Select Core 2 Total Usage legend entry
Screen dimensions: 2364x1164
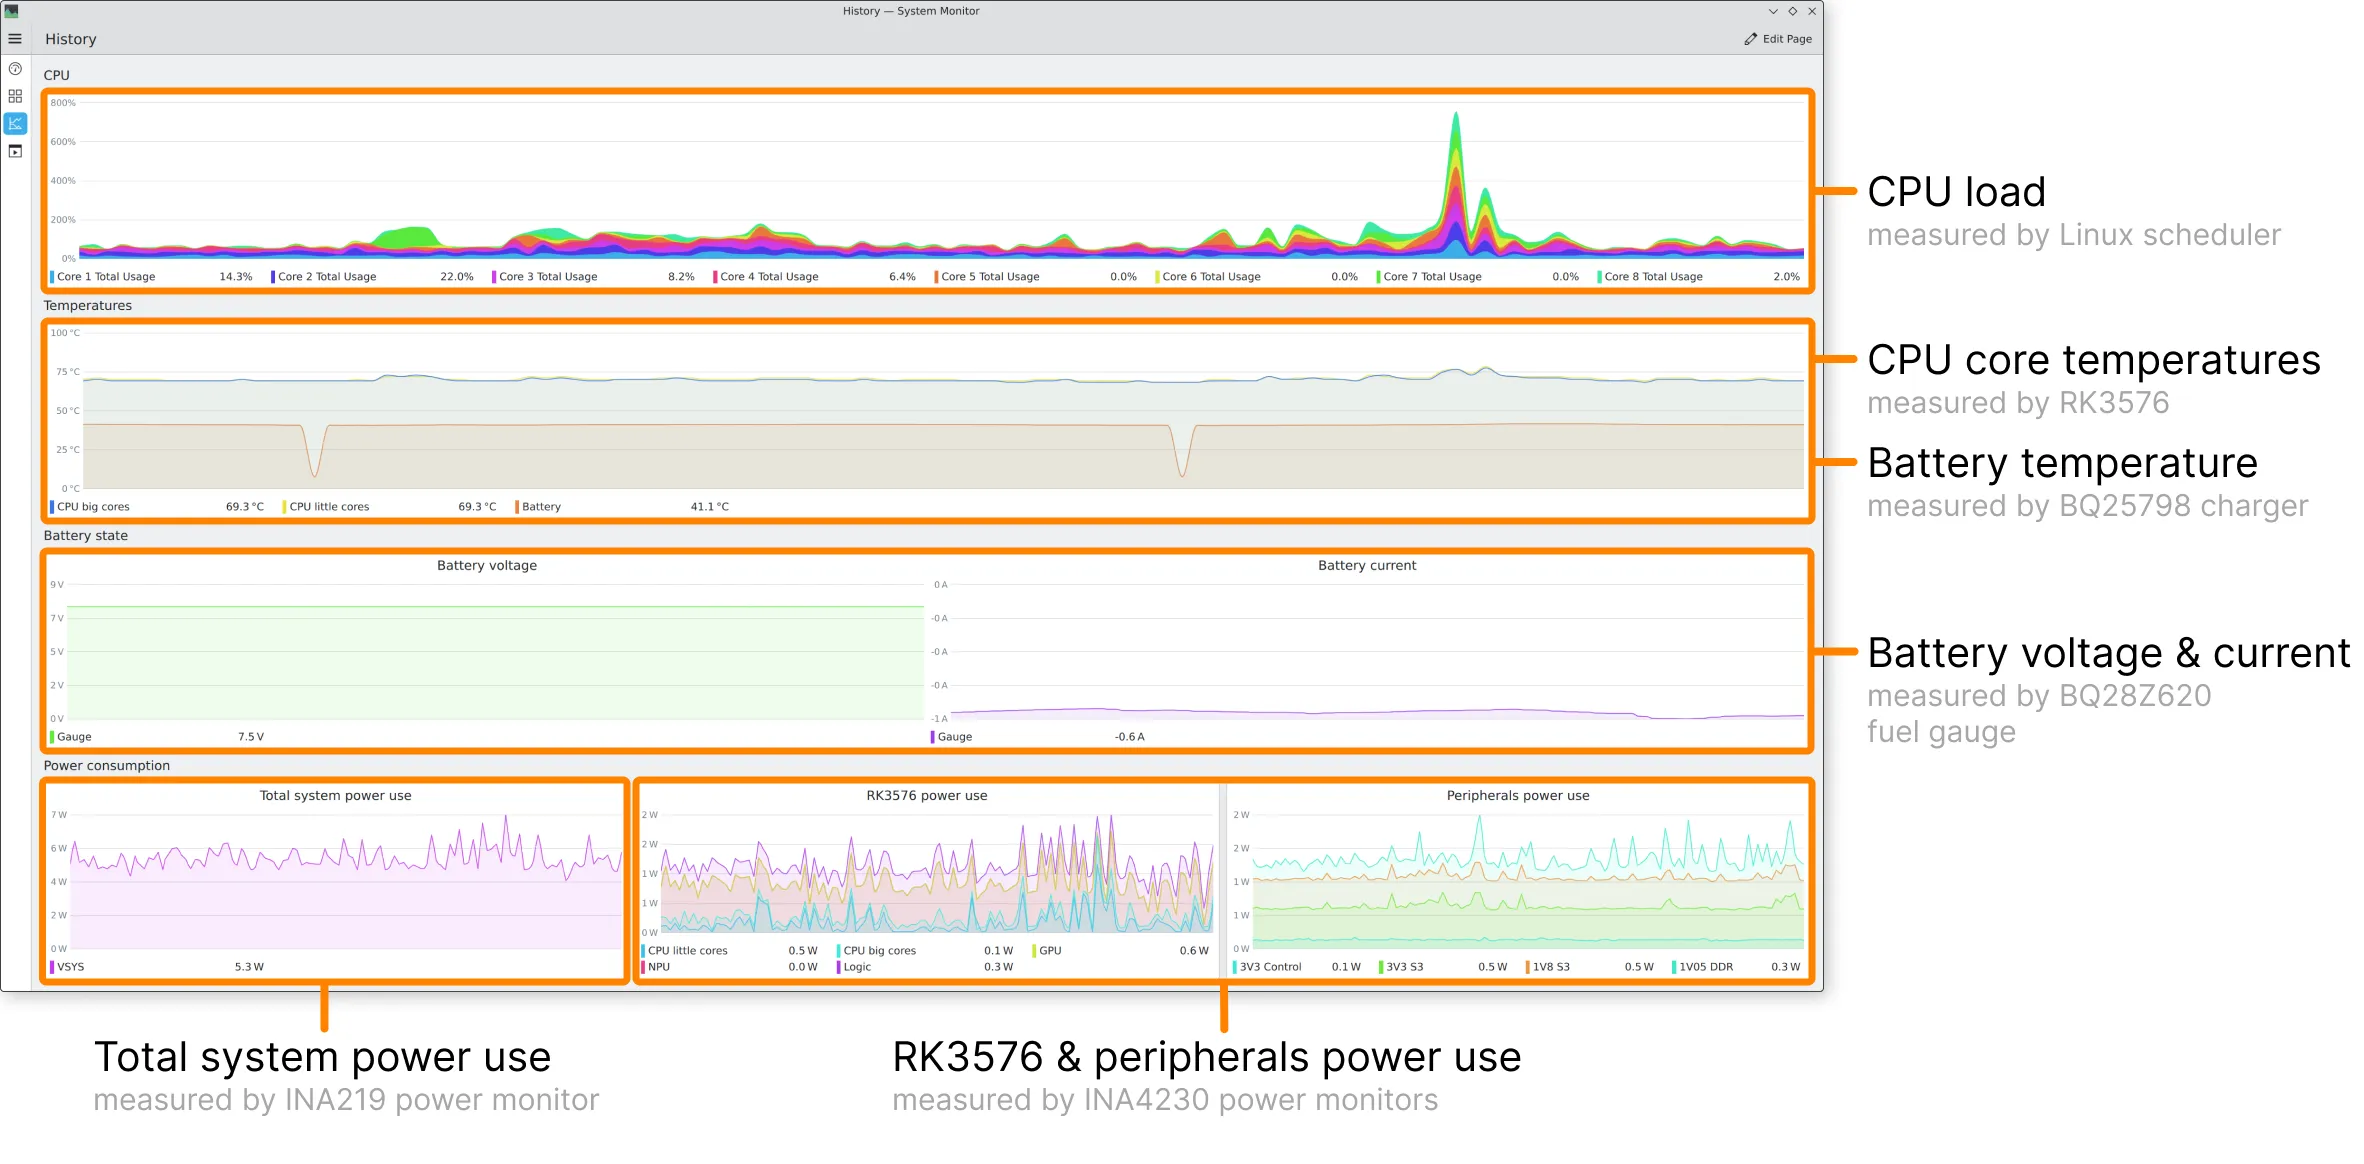point(373,277)
